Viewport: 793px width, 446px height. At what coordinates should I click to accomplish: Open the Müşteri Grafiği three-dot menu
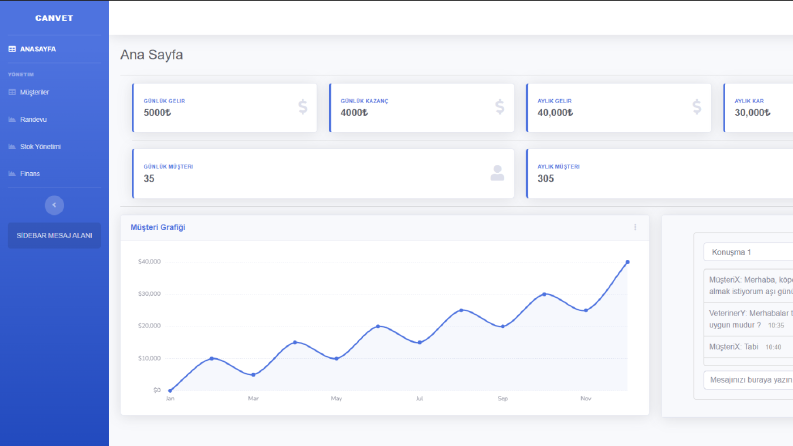635,228
